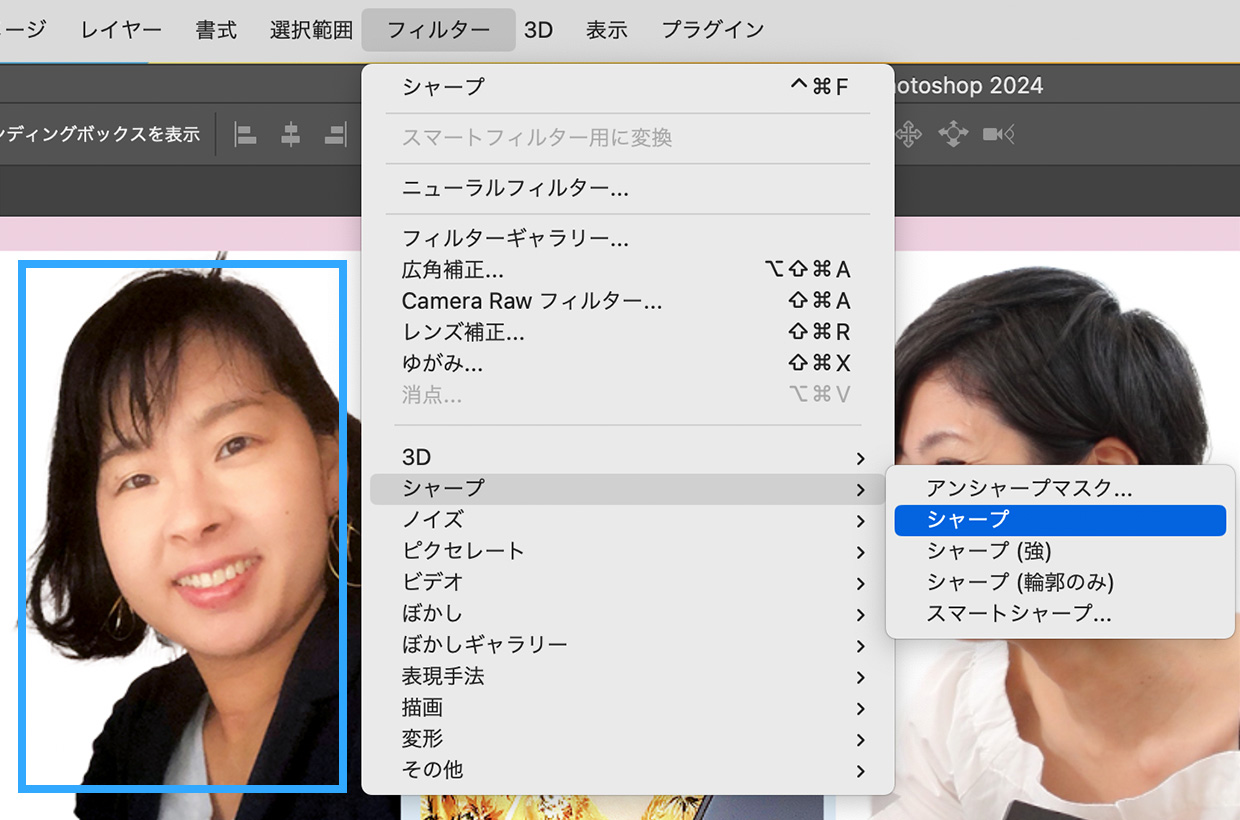Open the 書式 menu
This screenshot has height=820, width=1240.
pyautogui.click(x=216, y=30)
